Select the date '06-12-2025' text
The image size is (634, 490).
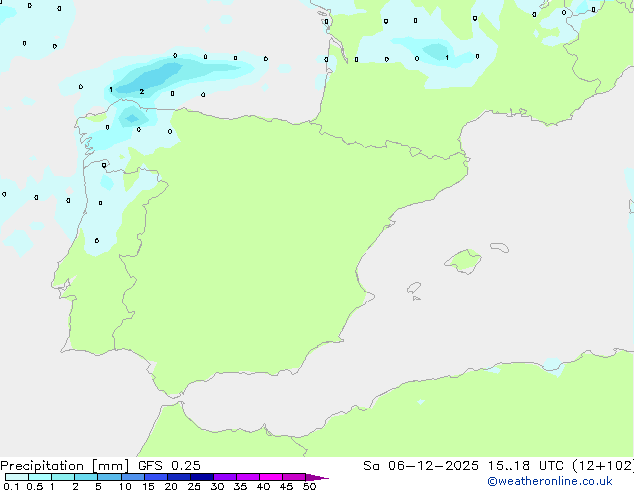click(433, 466)
